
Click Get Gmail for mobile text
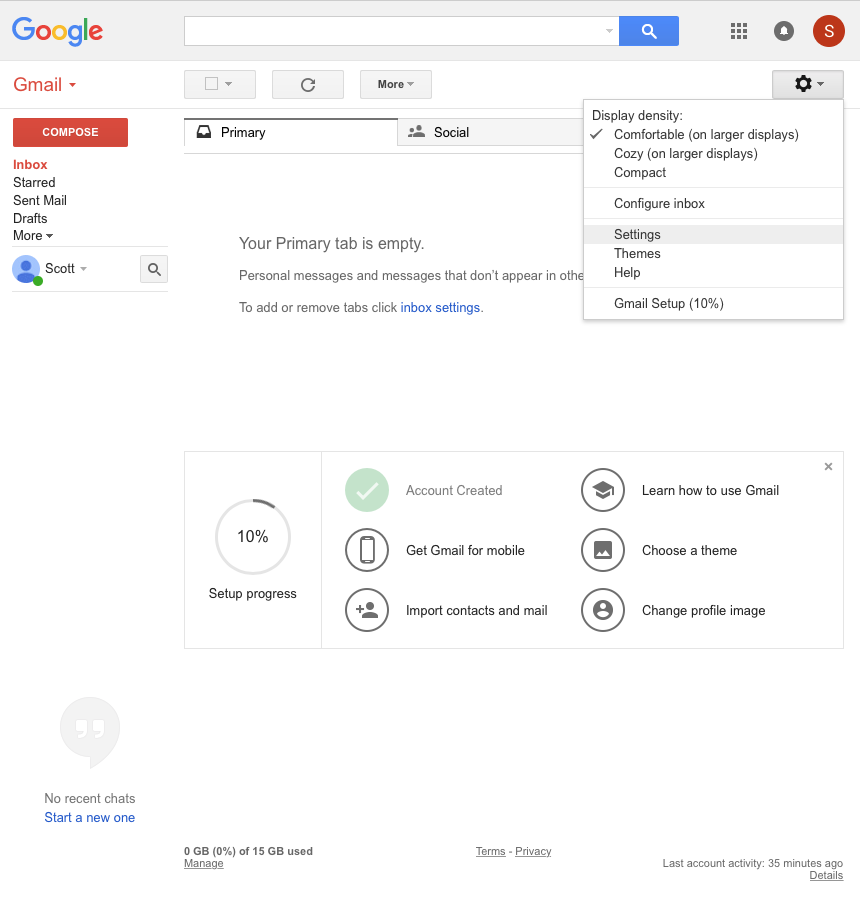[465, 551]
